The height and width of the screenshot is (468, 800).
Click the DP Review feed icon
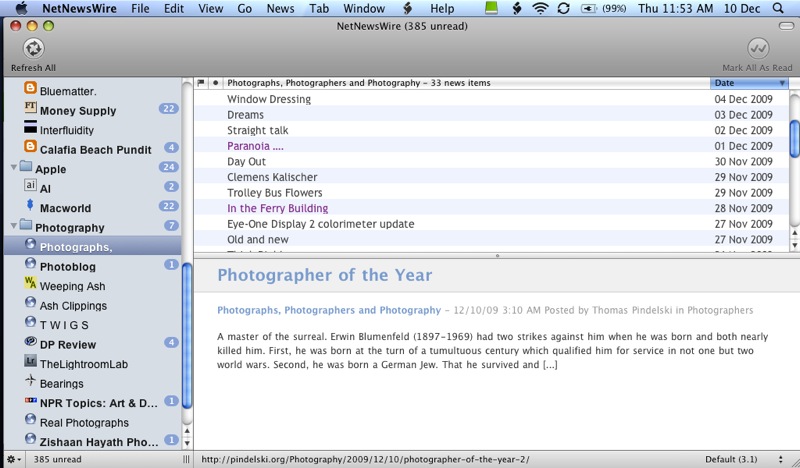click(31, 341)
